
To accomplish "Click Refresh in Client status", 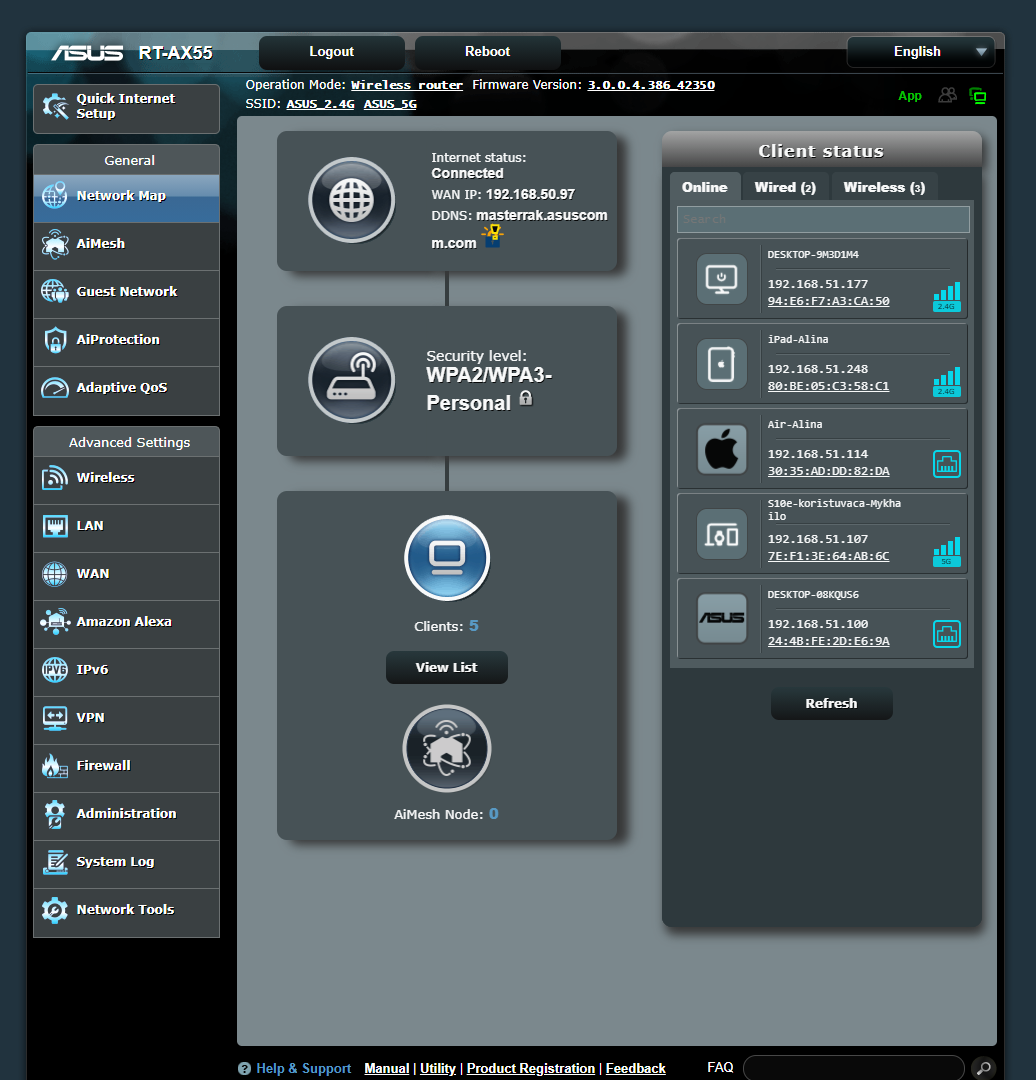I will click(x=831, y=703).
